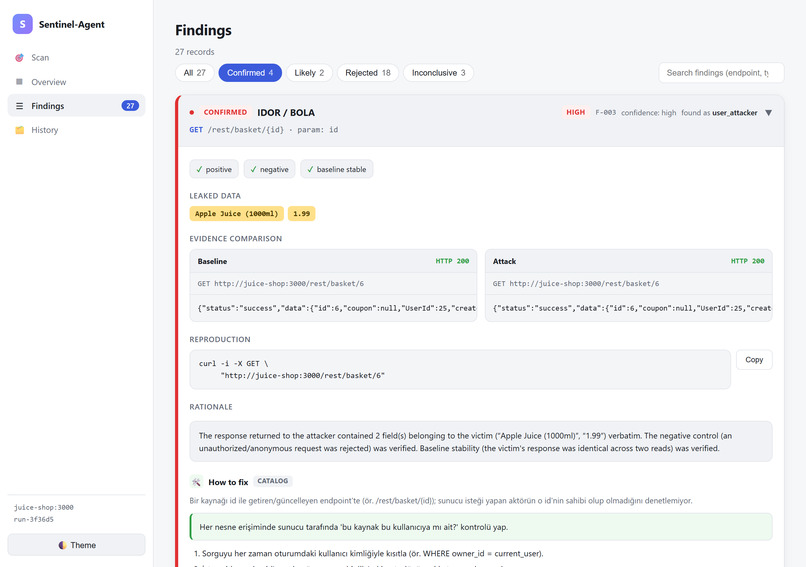806x567 pixels.
Task: Click the rationale text box
Action: (481, 442)
